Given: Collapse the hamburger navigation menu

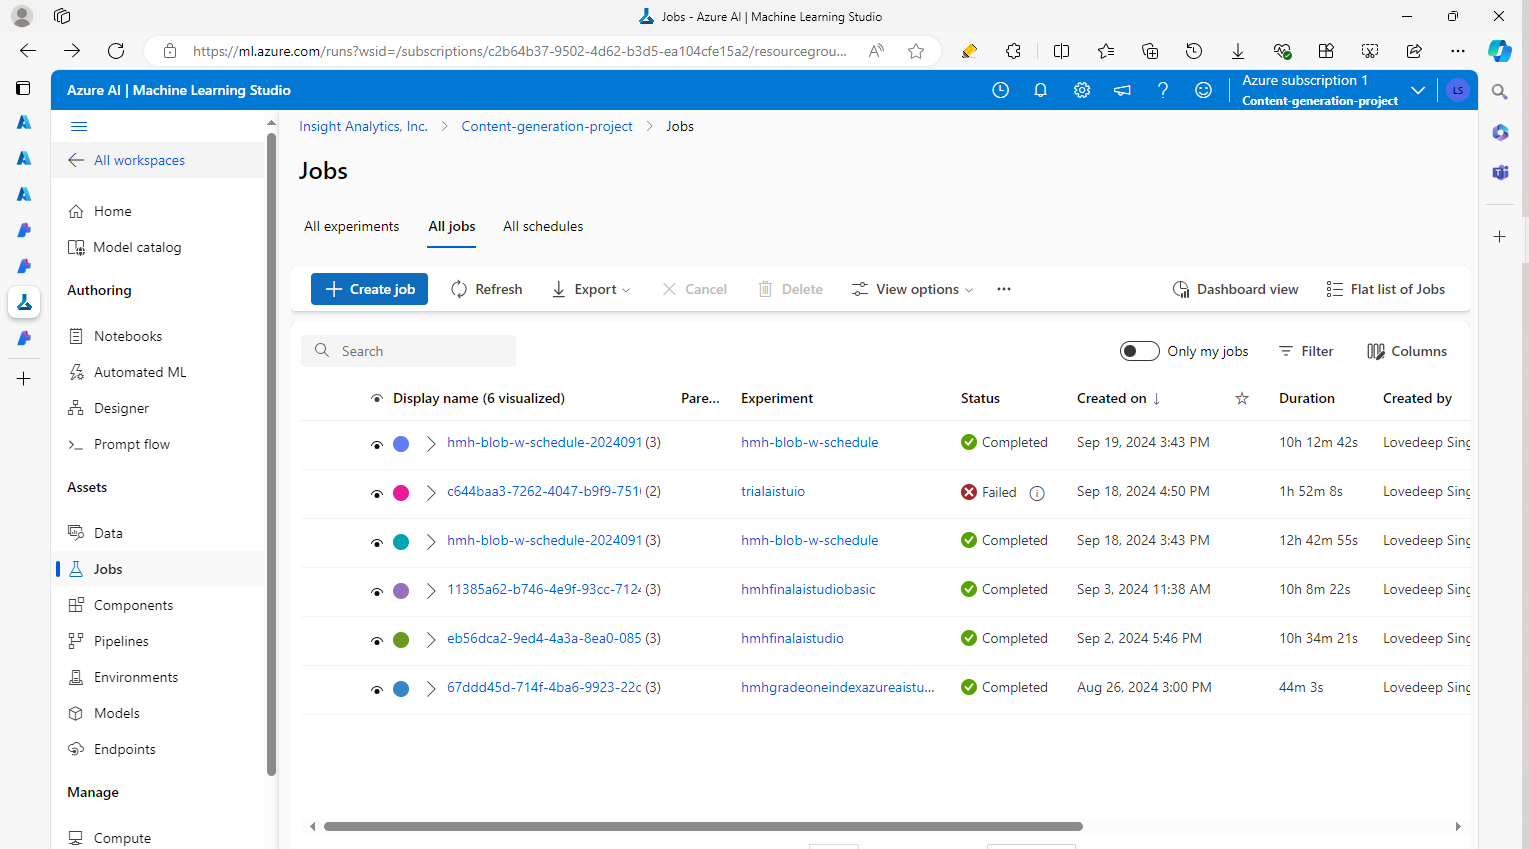Looking at the screenshot, I should tap(79, 126).
